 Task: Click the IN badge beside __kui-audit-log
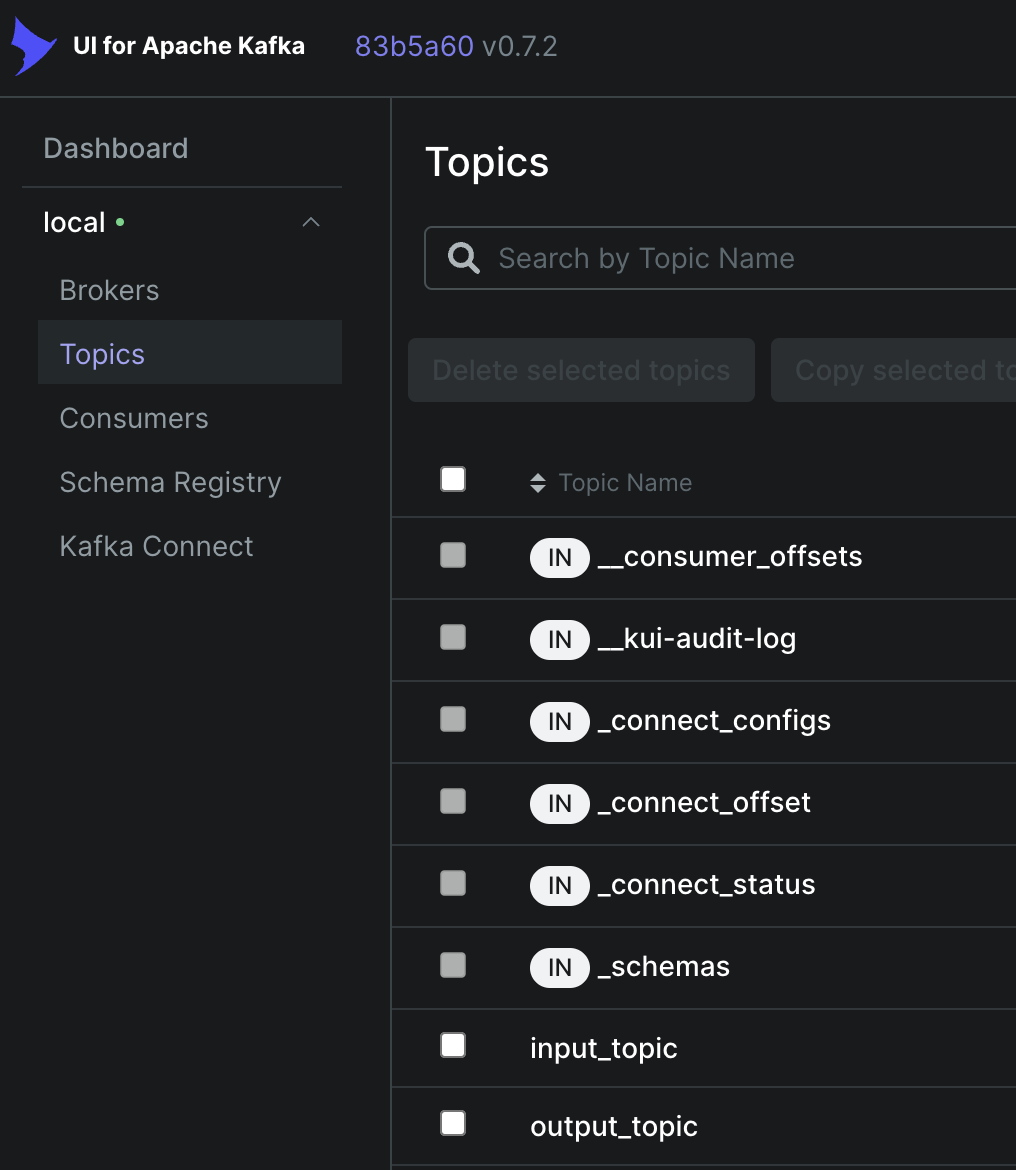pyautogui.click(x=559, y=639)
